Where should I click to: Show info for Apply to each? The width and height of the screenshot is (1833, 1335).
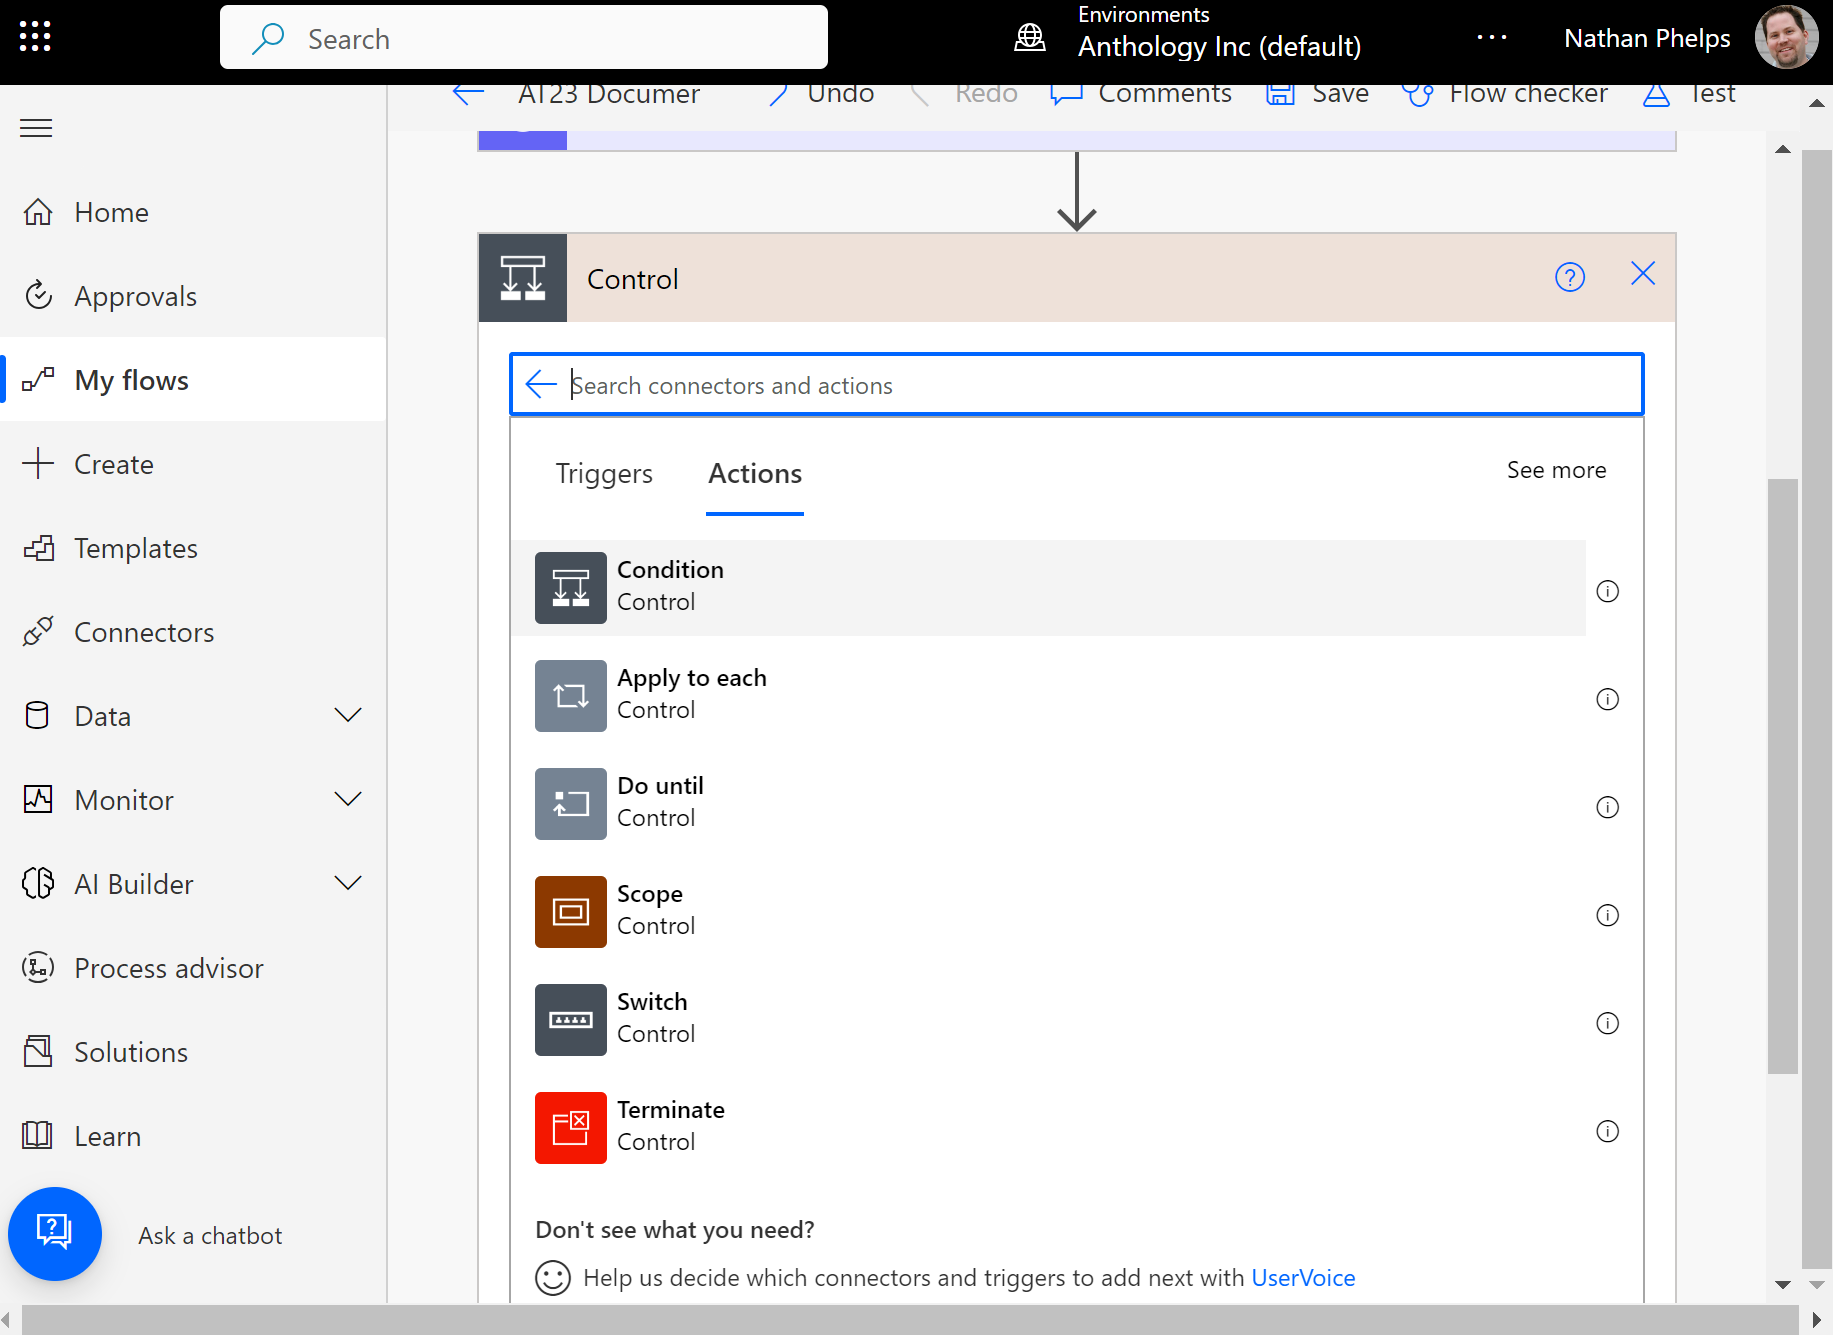(x=1607, y=699)
